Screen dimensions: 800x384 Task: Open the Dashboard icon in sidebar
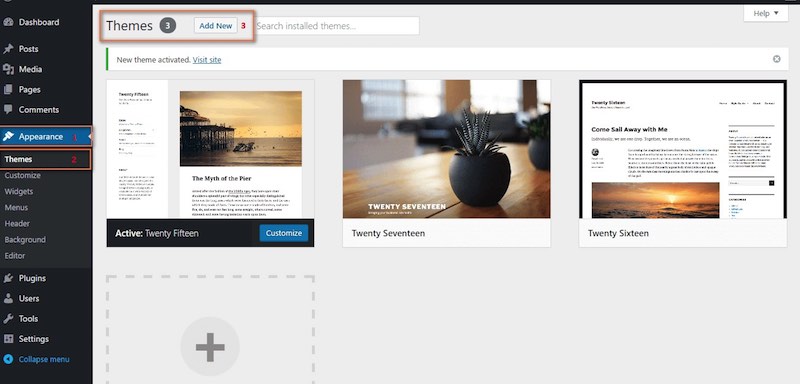(8, 22)
